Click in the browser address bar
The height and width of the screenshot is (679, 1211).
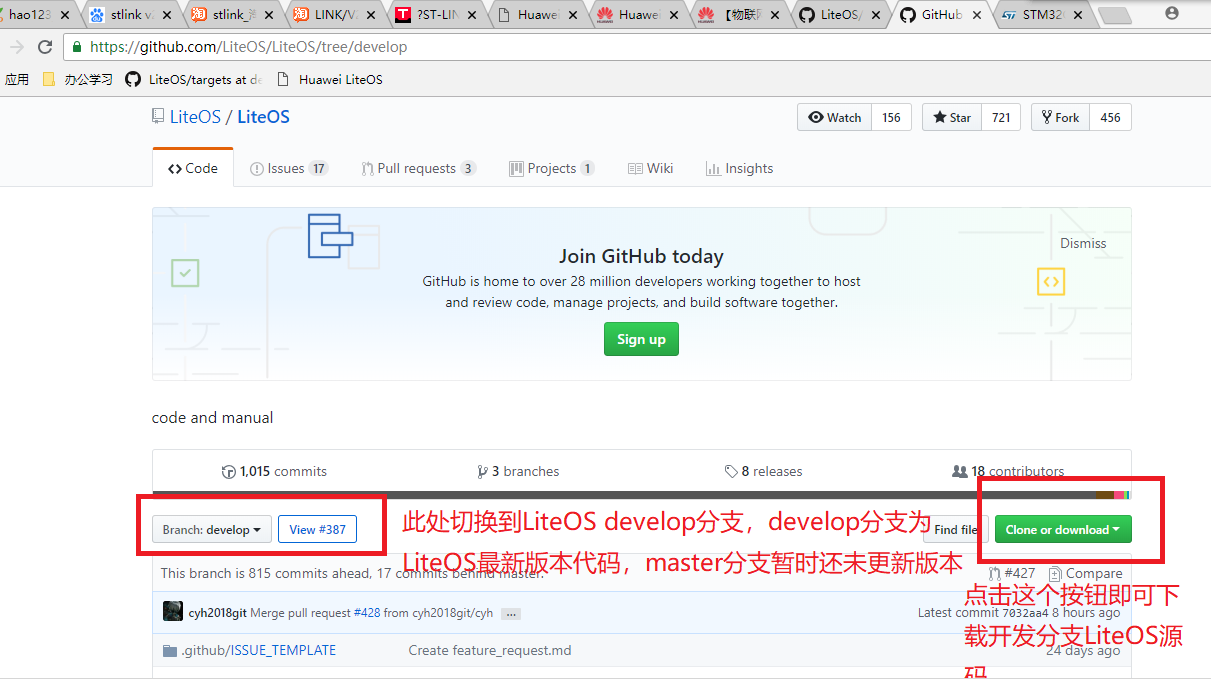[x=400, y=46]
